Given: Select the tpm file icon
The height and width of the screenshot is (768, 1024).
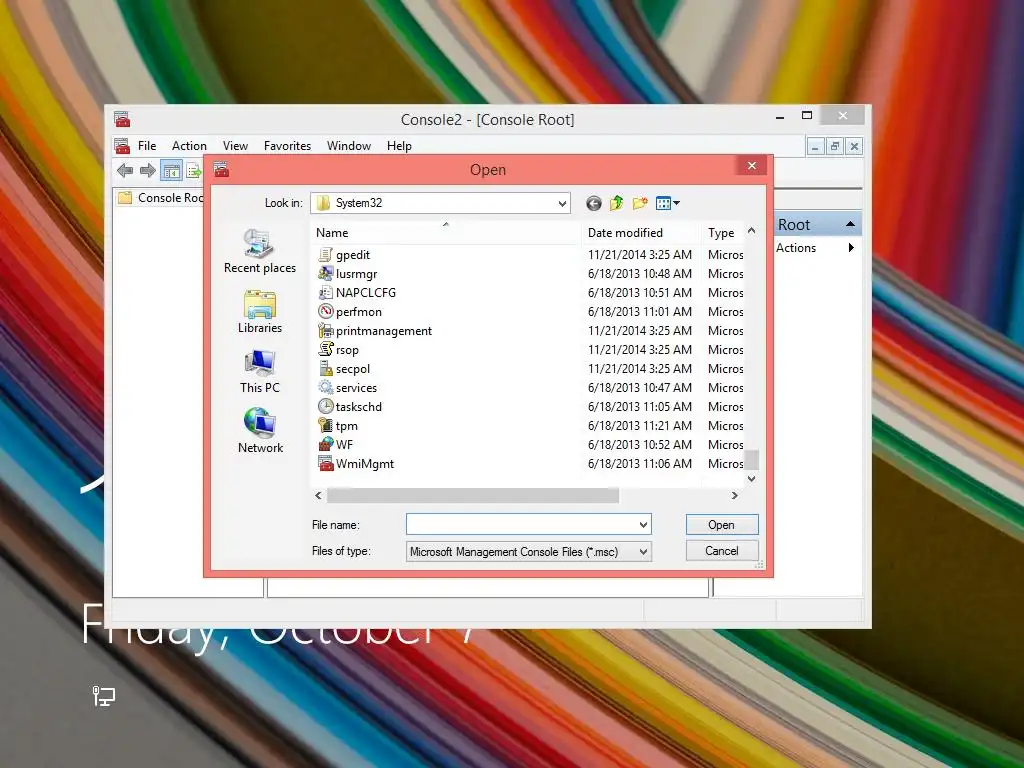Looking at the screenshot, I should [x=325, y=425].
